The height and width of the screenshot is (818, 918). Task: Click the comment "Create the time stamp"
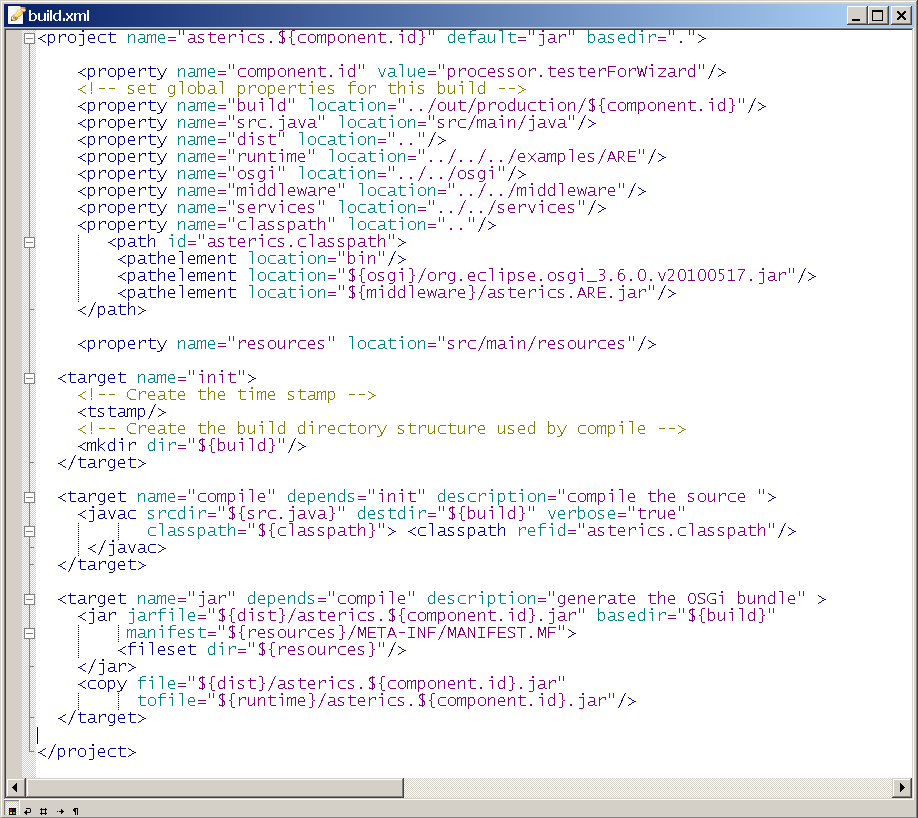[231, 394]
